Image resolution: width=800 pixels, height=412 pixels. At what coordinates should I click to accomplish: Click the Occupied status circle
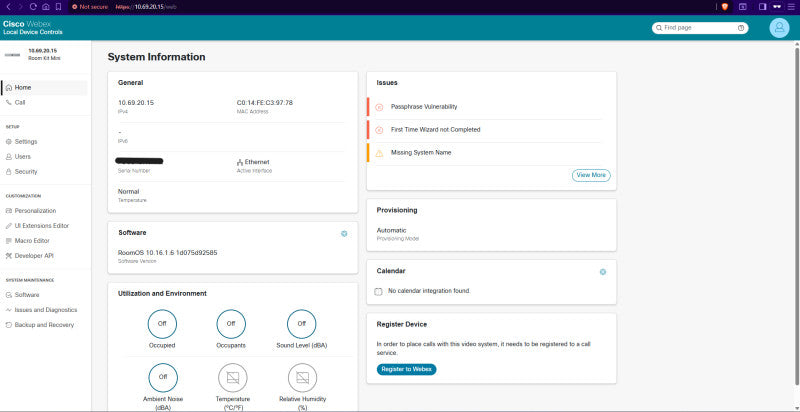[x=162, y=323]
